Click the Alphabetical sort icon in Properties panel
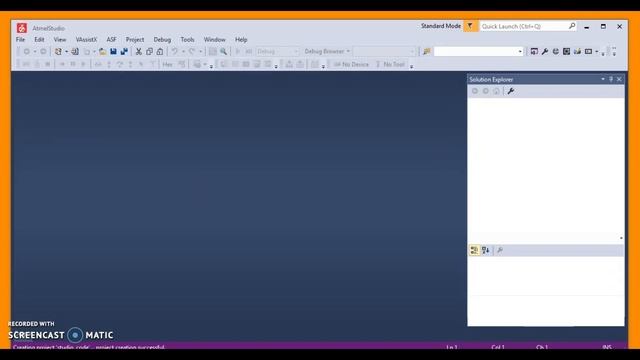This screenshot has height=360, width=640. click(485, 250)
